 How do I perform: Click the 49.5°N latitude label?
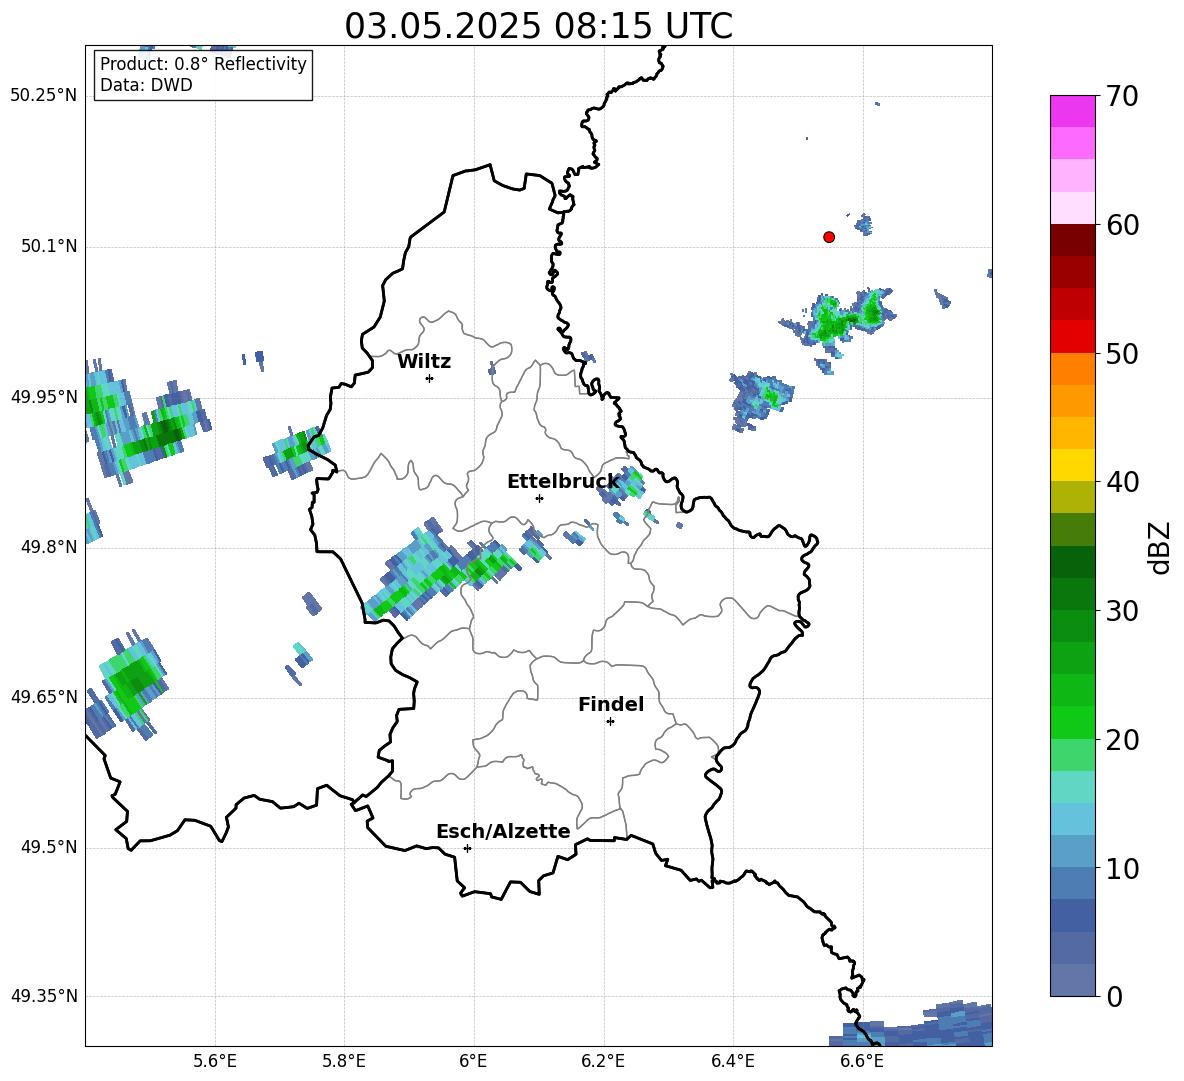49,847
